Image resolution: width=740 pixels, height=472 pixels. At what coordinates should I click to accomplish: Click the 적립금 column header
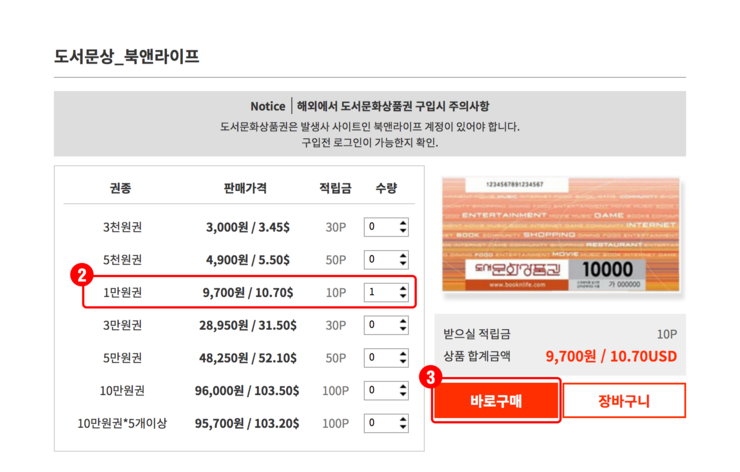[x=335, y=188]
